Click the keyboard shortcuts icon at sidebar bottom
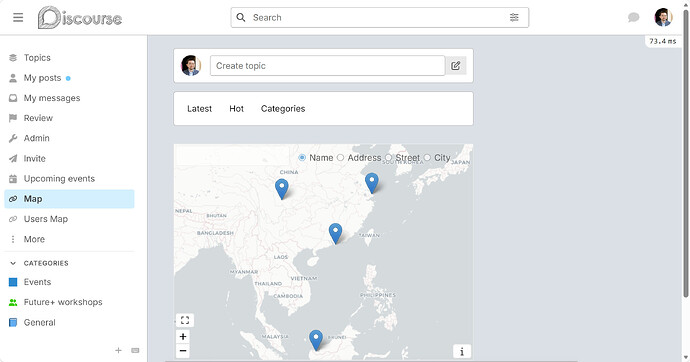The image size is (690, 362). (135, 351)
